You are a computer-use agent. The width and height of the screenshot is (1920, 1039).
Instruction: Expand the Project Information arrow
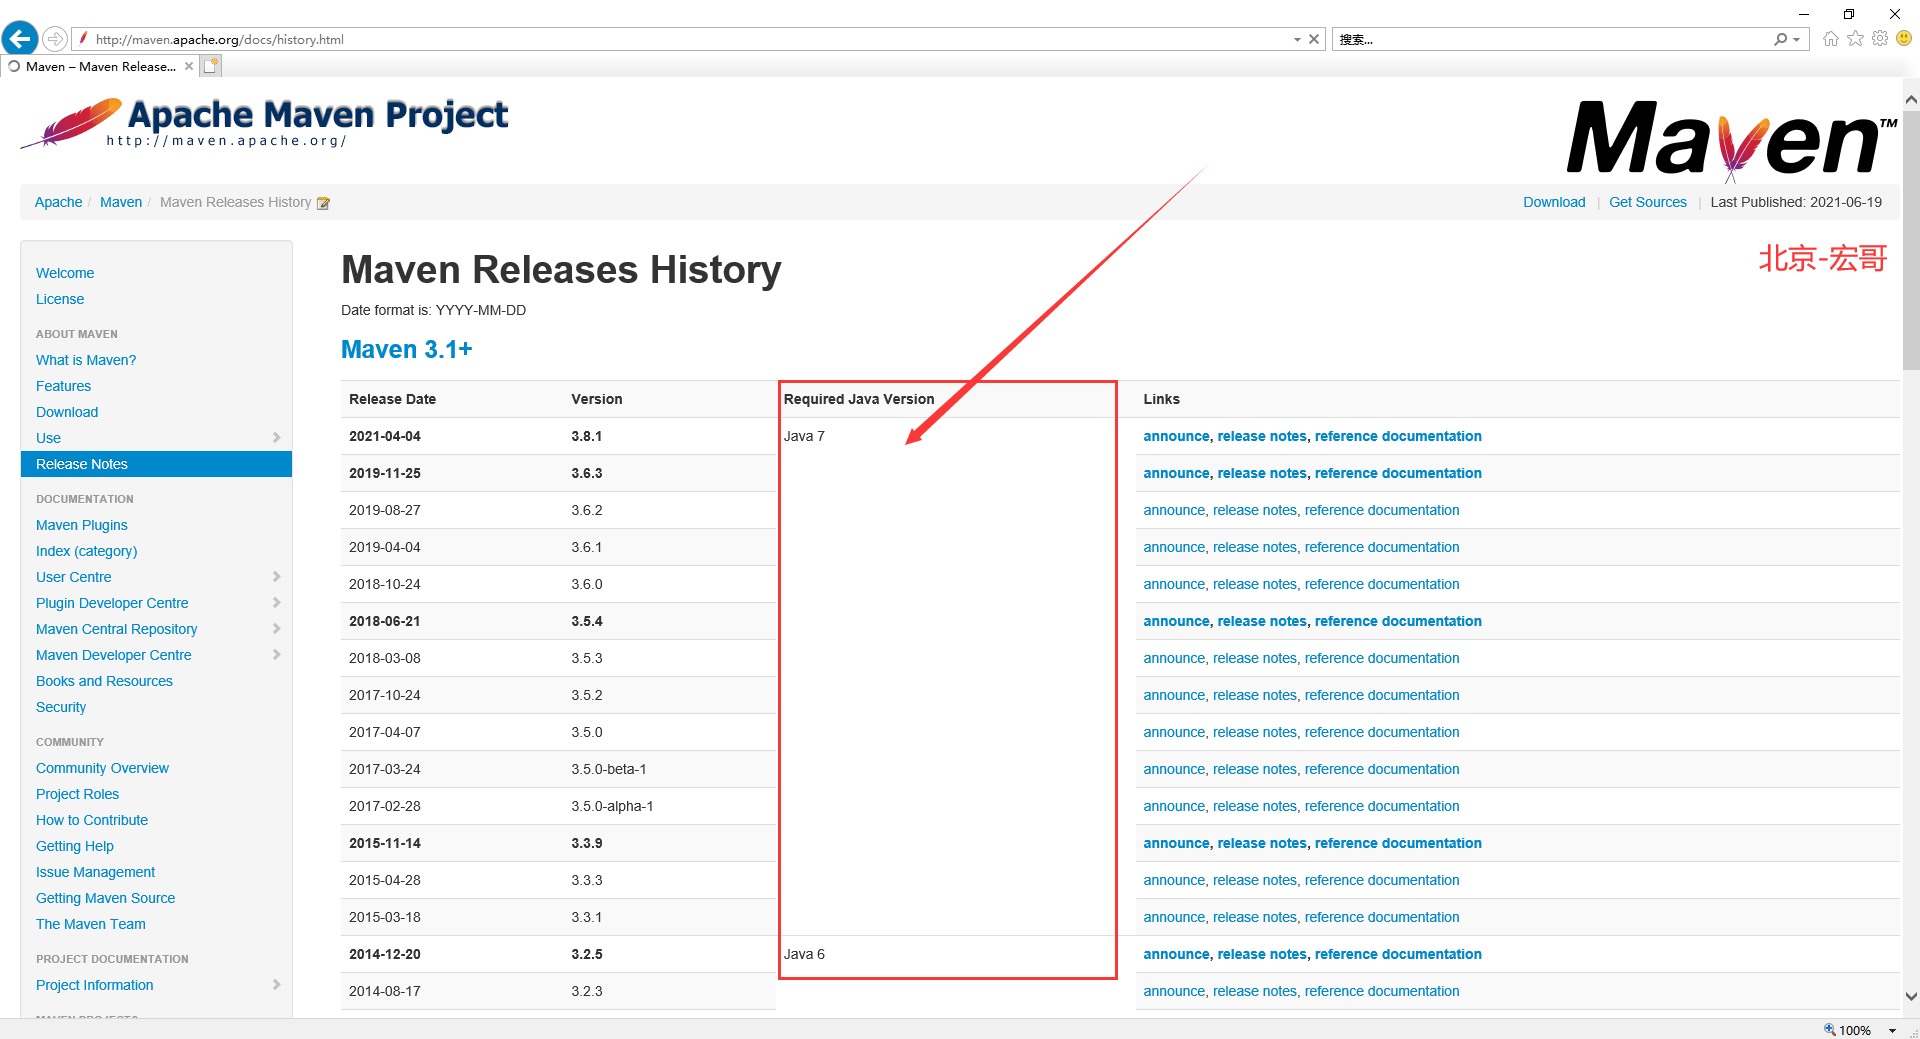277,985
